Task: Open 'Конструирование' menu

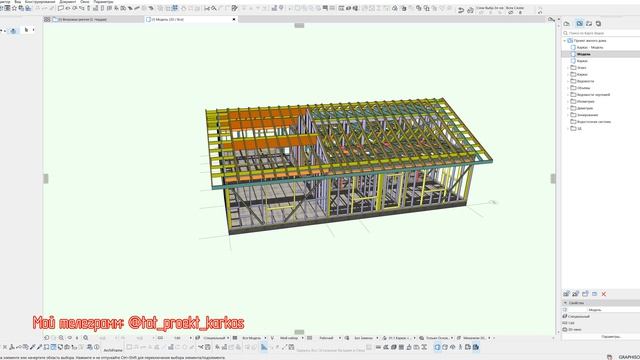Action: 40,2
